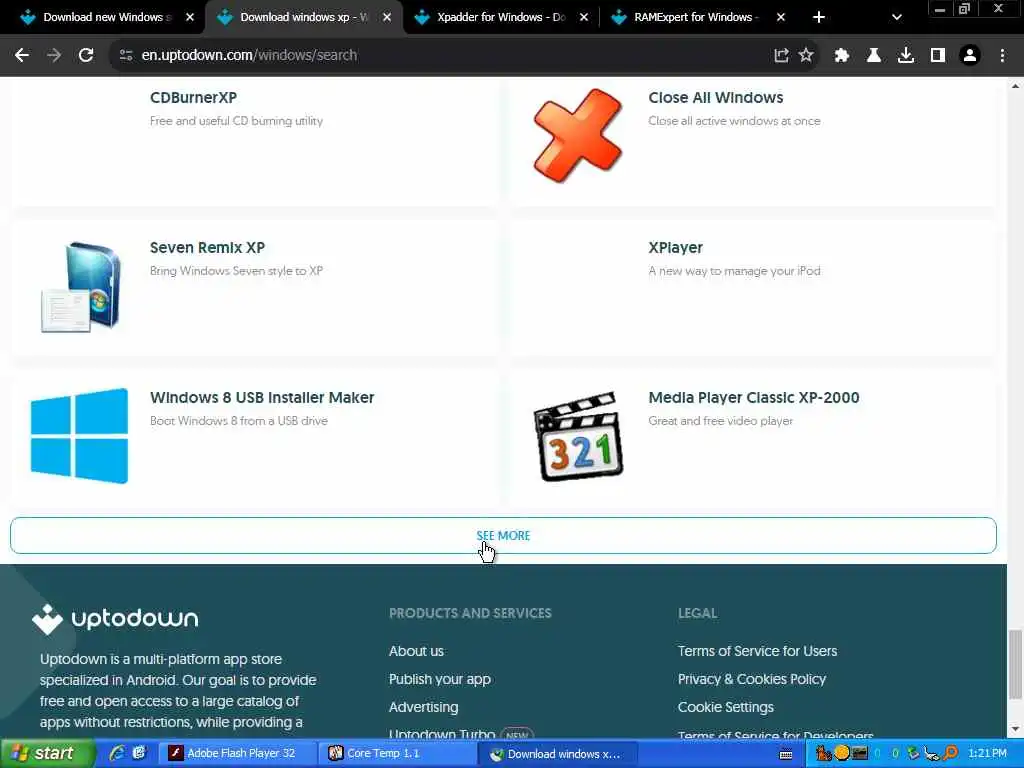Open the tab search dropdown arrow

897,18
